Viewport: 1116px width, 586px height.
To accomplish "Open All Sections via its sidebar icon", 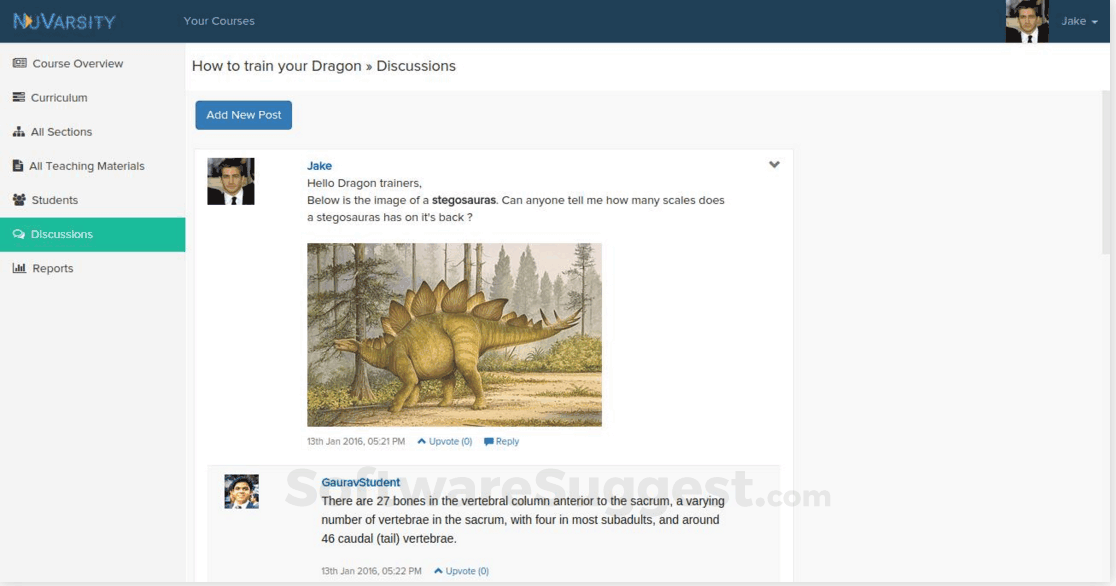I will (x=20, y=131).
